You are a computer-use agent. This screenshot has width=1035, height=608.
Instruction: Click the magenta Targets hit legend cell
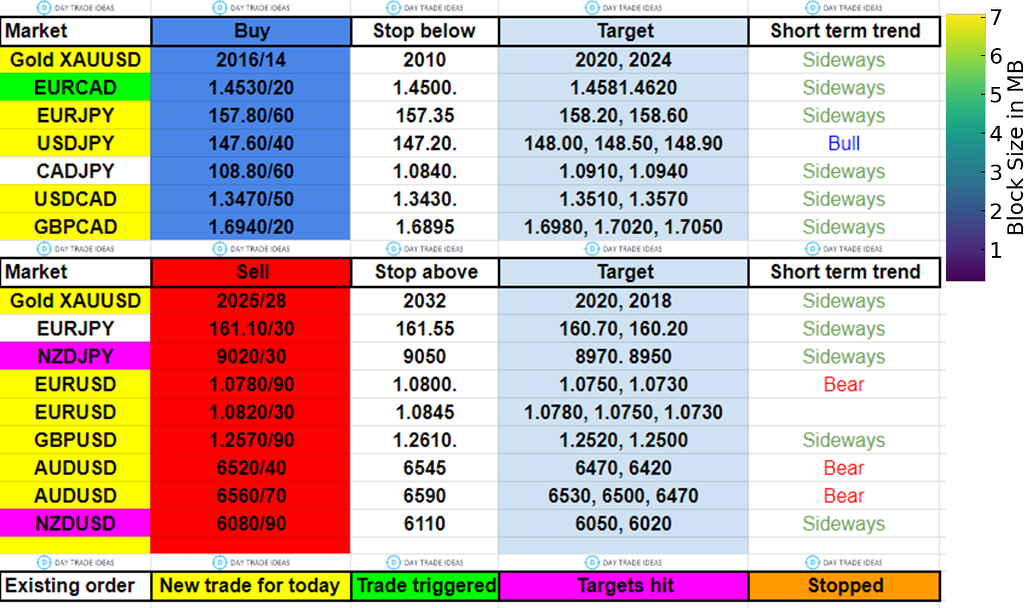(x=626, y=586)
